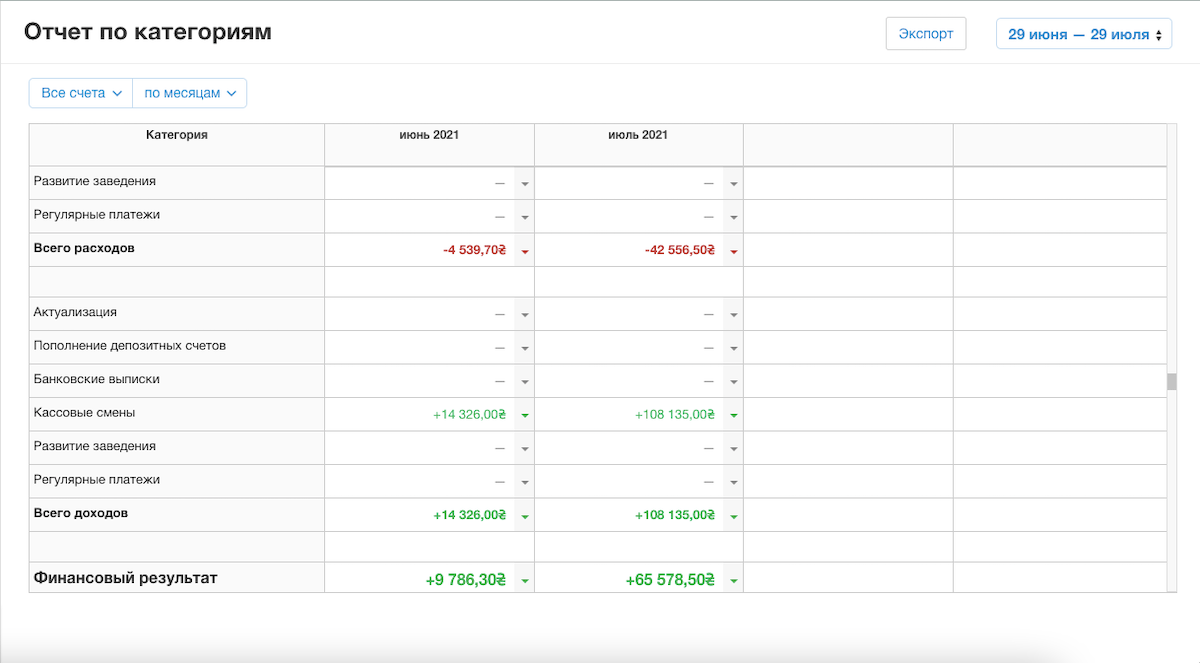Click gray arrow for June Актуализация

pos(525,315)
